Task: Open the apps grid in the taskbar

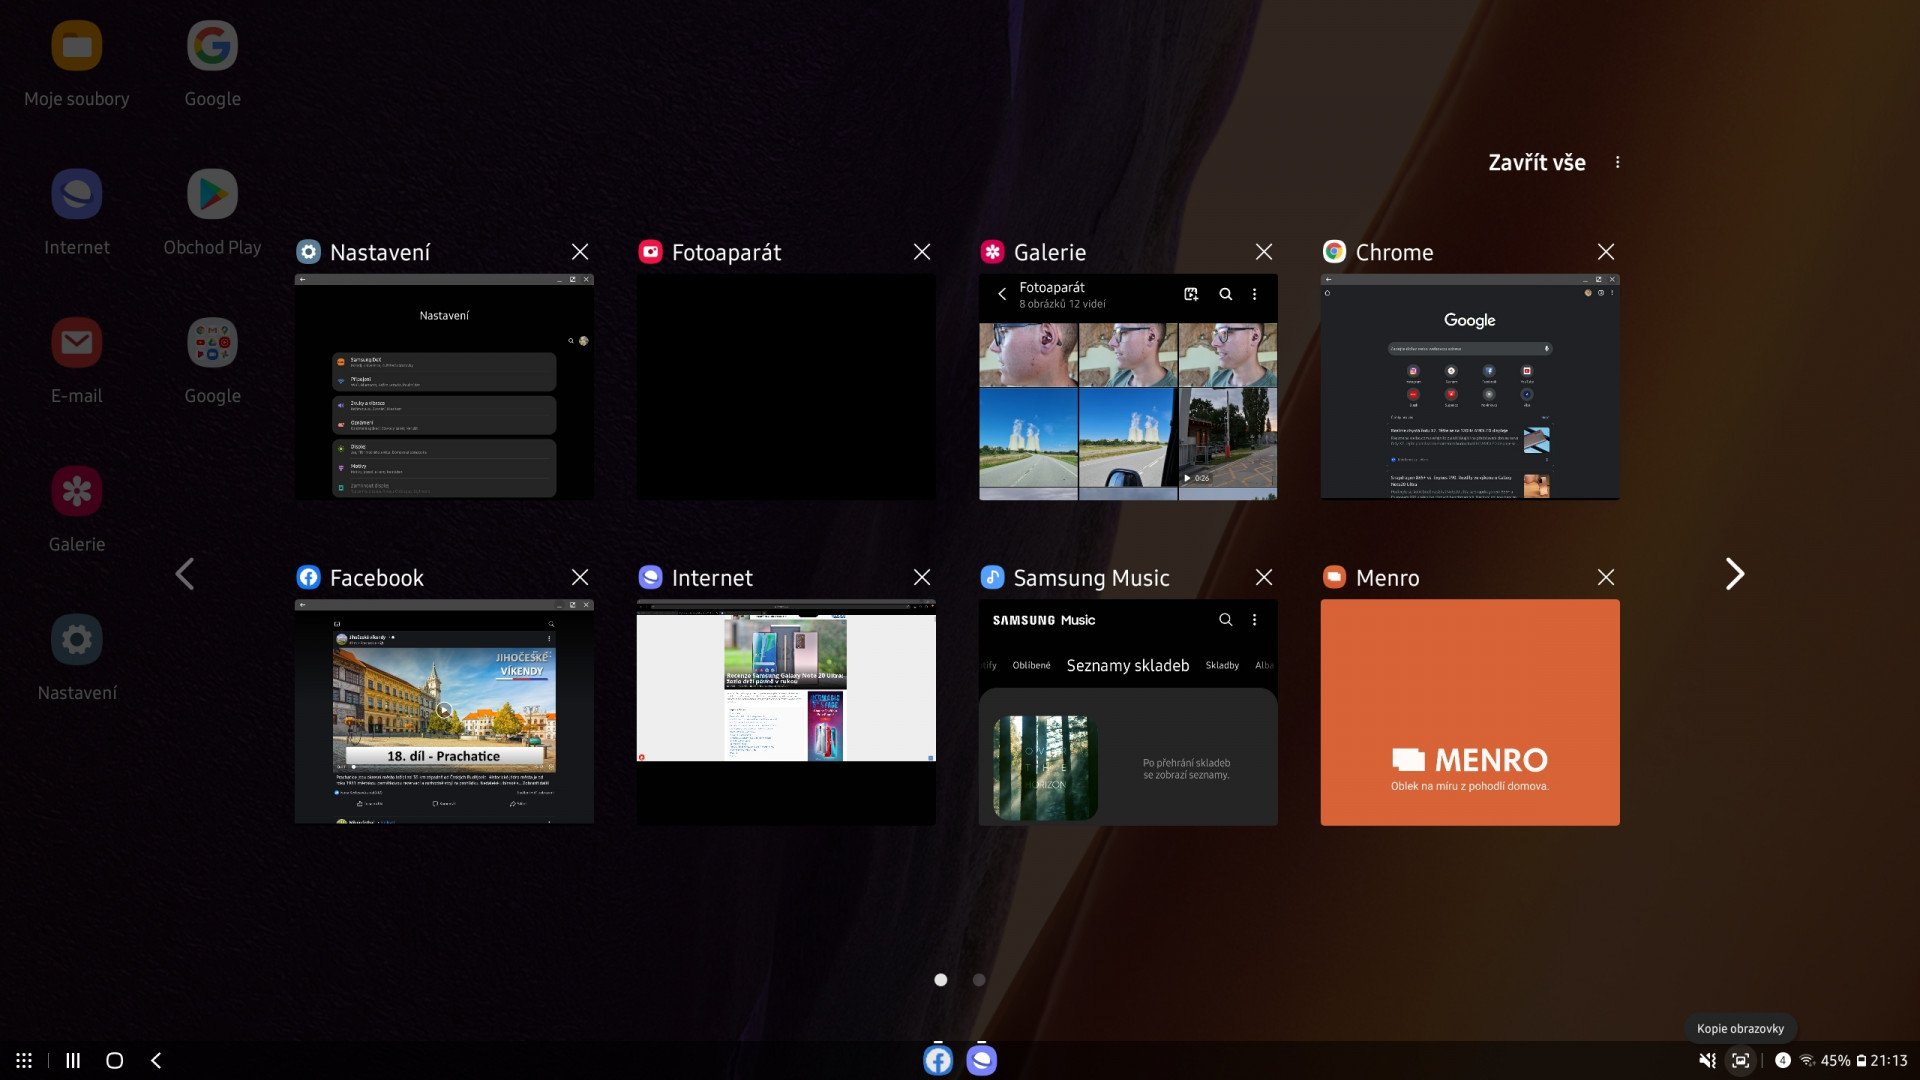Action: tap(24, 1060)
